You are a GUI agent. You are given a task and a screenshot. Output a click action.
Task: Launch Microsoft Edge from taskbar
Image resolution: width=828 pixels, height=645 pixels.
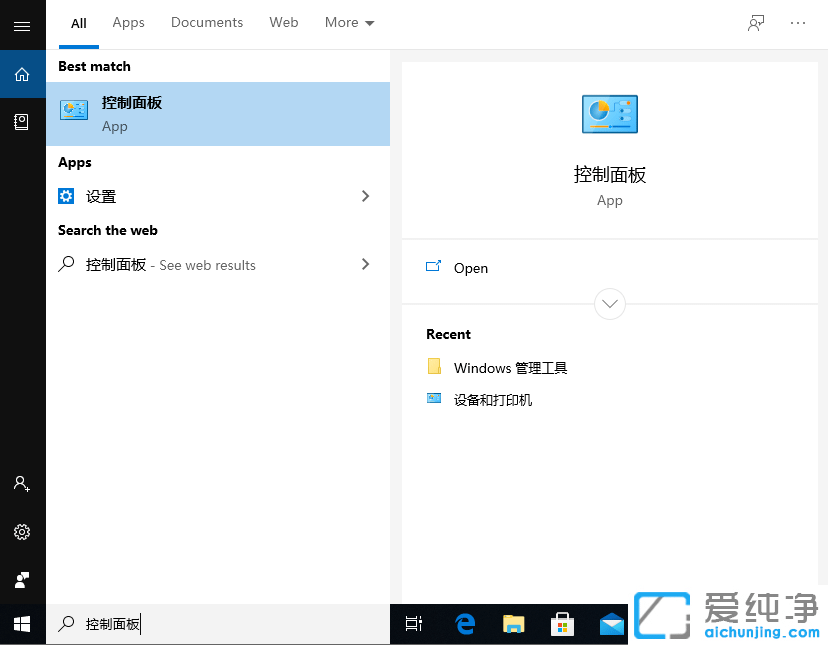click(x=464, y=623)
